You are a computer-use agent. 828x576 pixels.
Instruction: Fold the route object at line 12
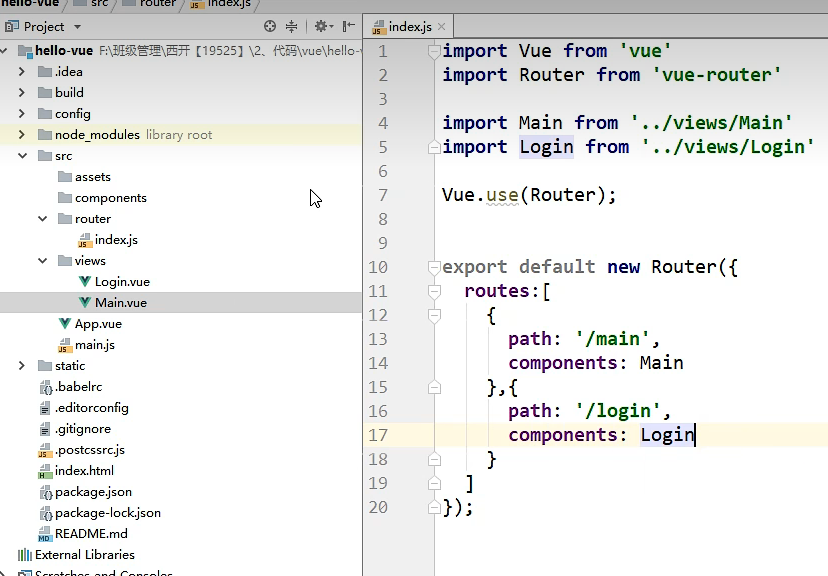click(434, 315)
